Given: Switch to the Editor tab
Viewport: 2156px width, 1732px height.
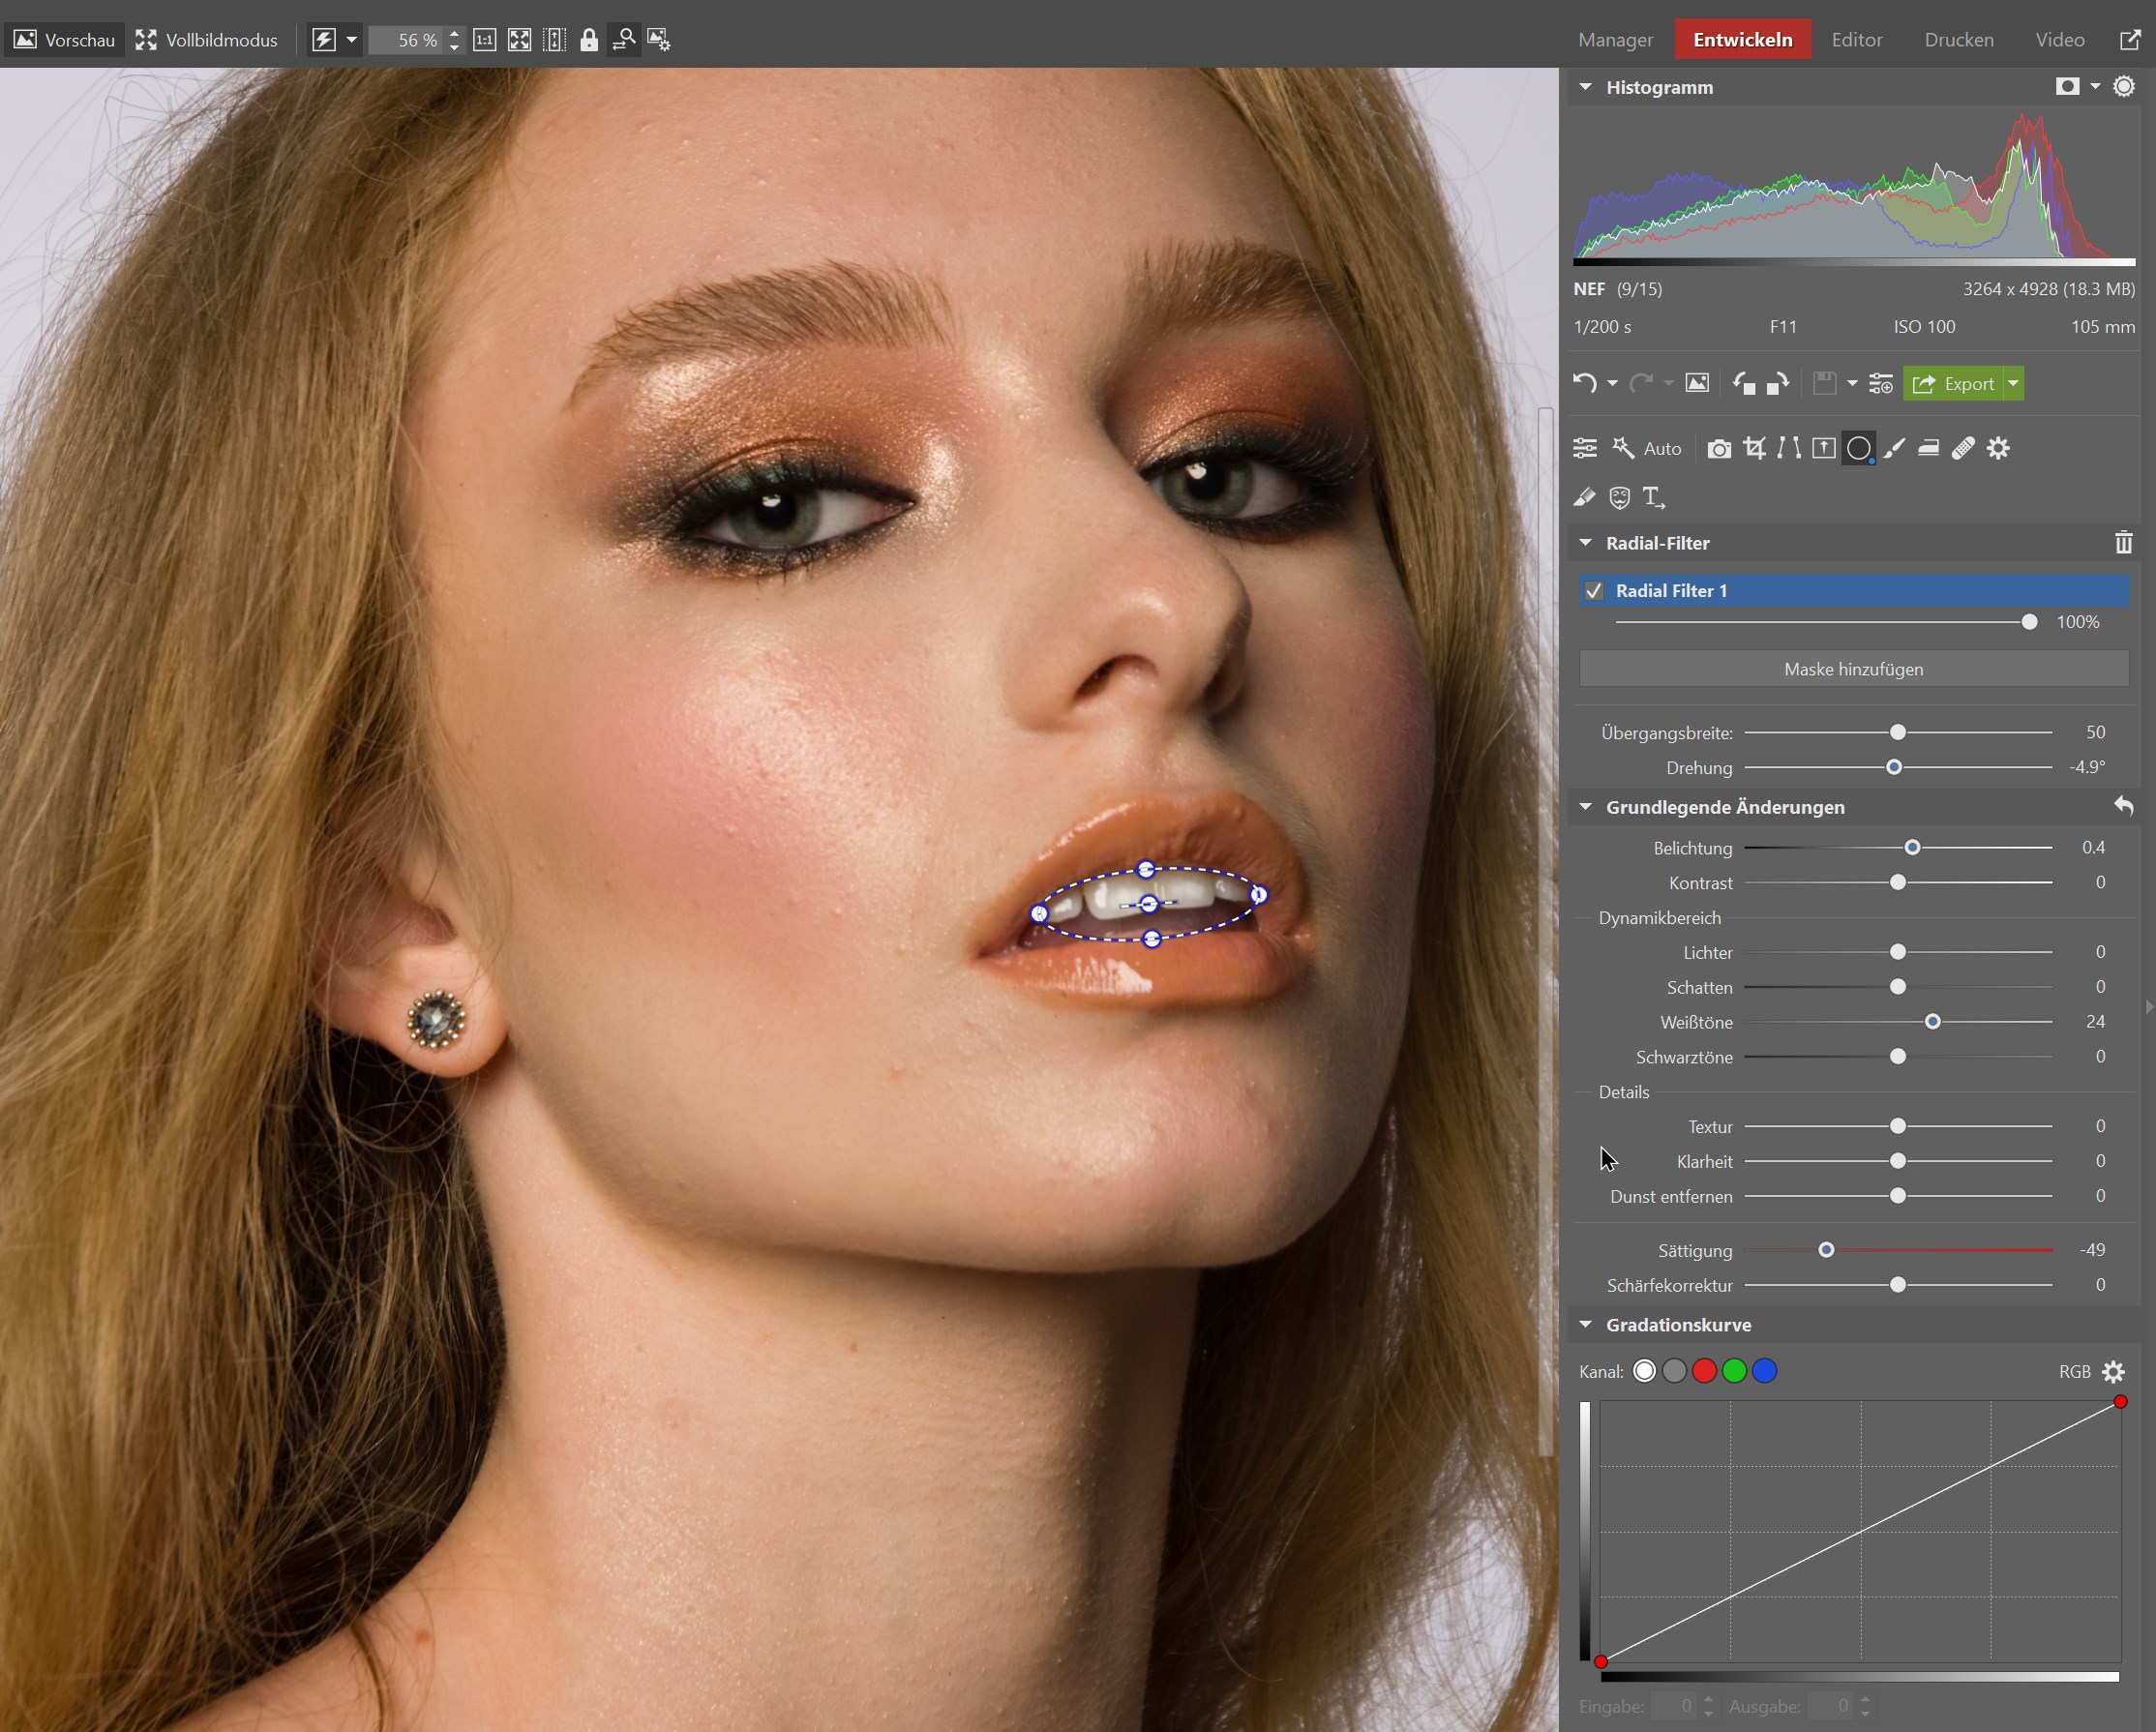Looking at the screenshot, I should pyautogui.click(x=1856, y=40).
